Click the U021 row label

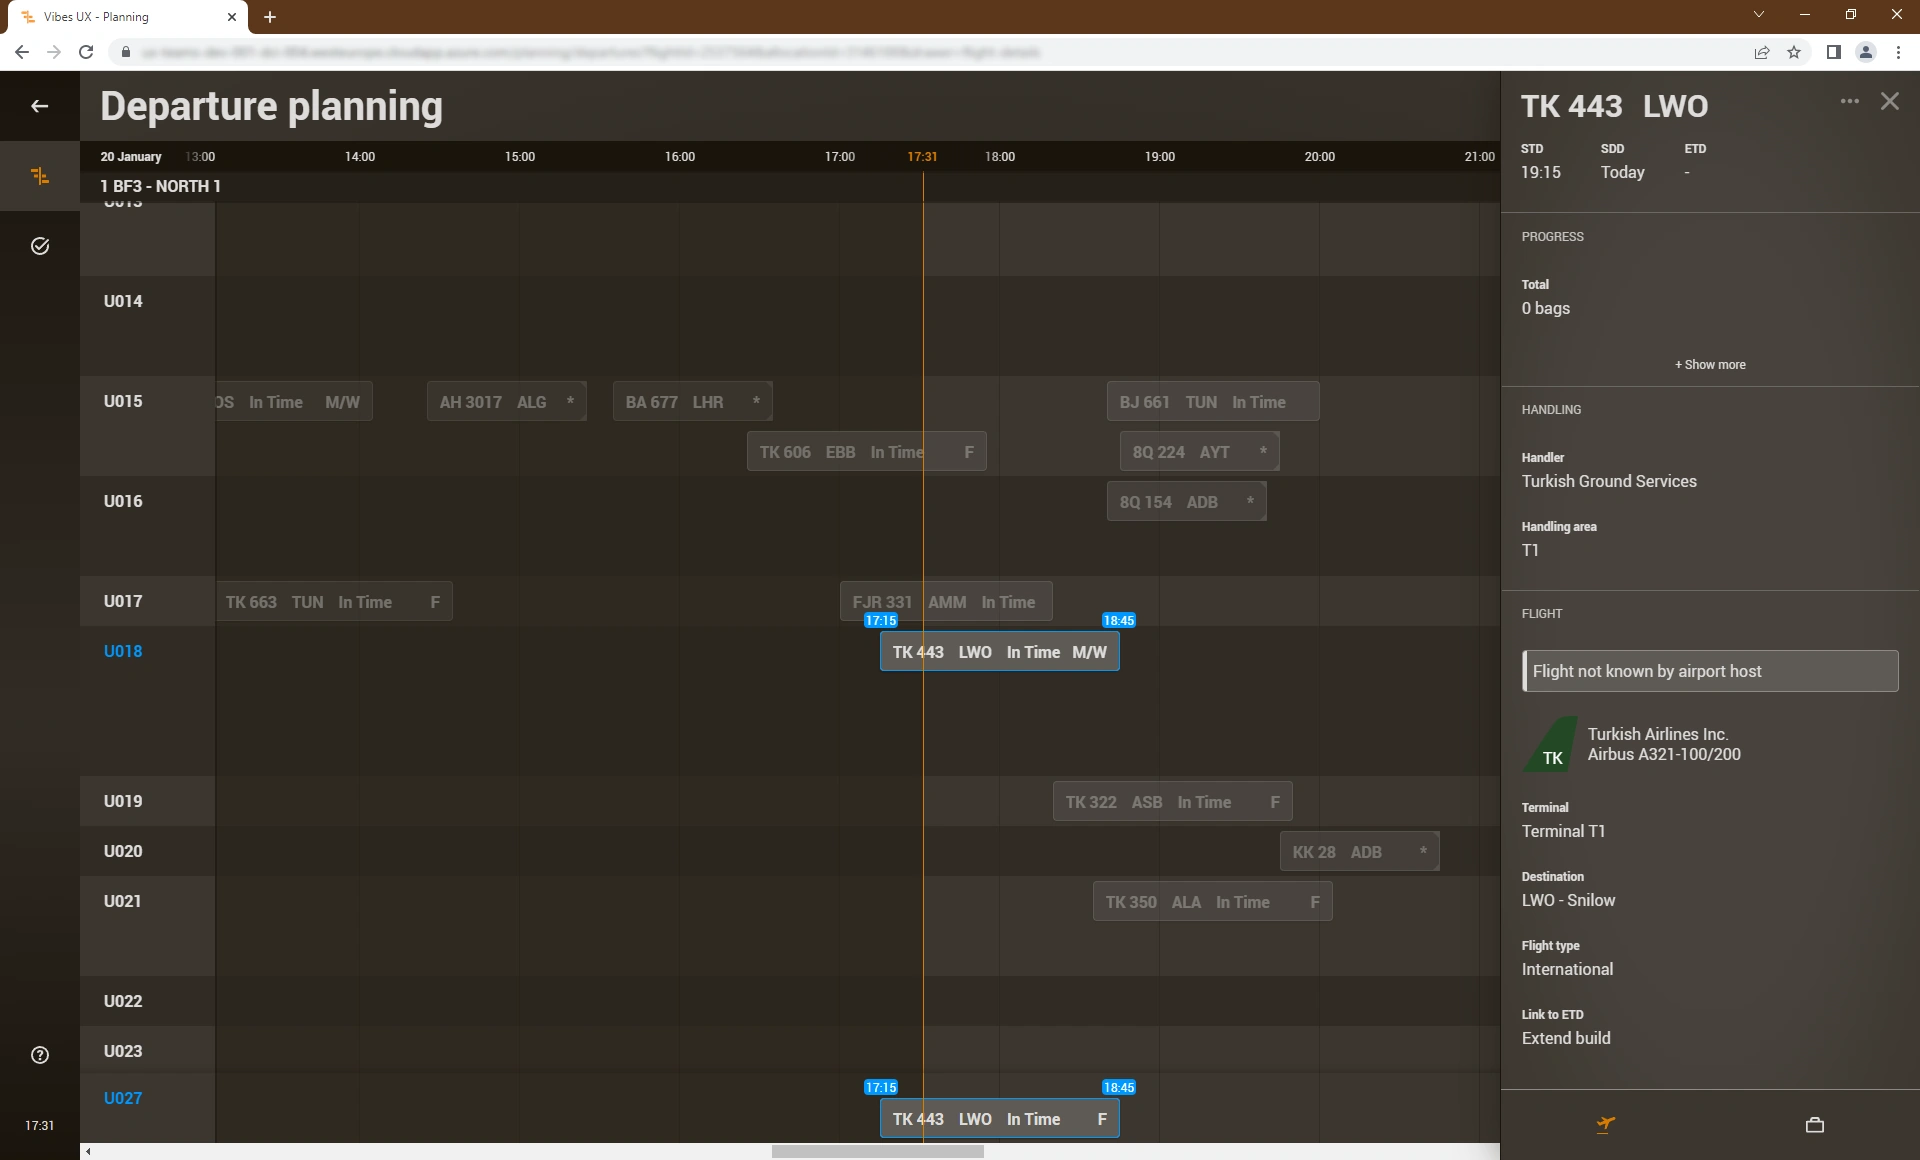(x=123, y=901)
